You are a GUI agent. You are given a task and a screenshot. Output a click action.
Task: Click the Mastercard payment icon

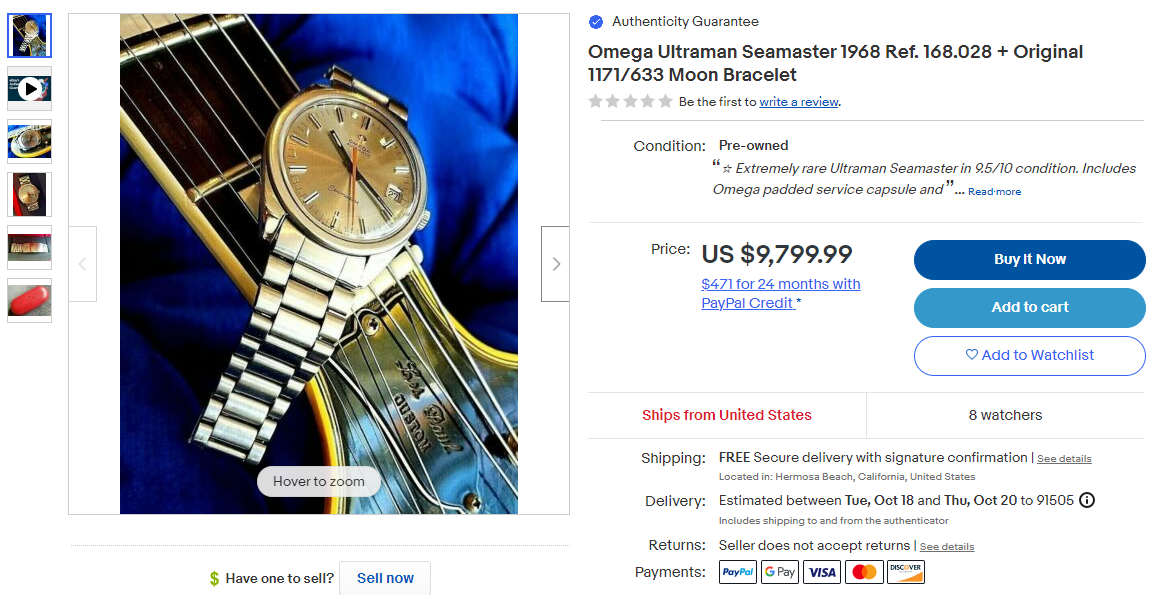864,572
